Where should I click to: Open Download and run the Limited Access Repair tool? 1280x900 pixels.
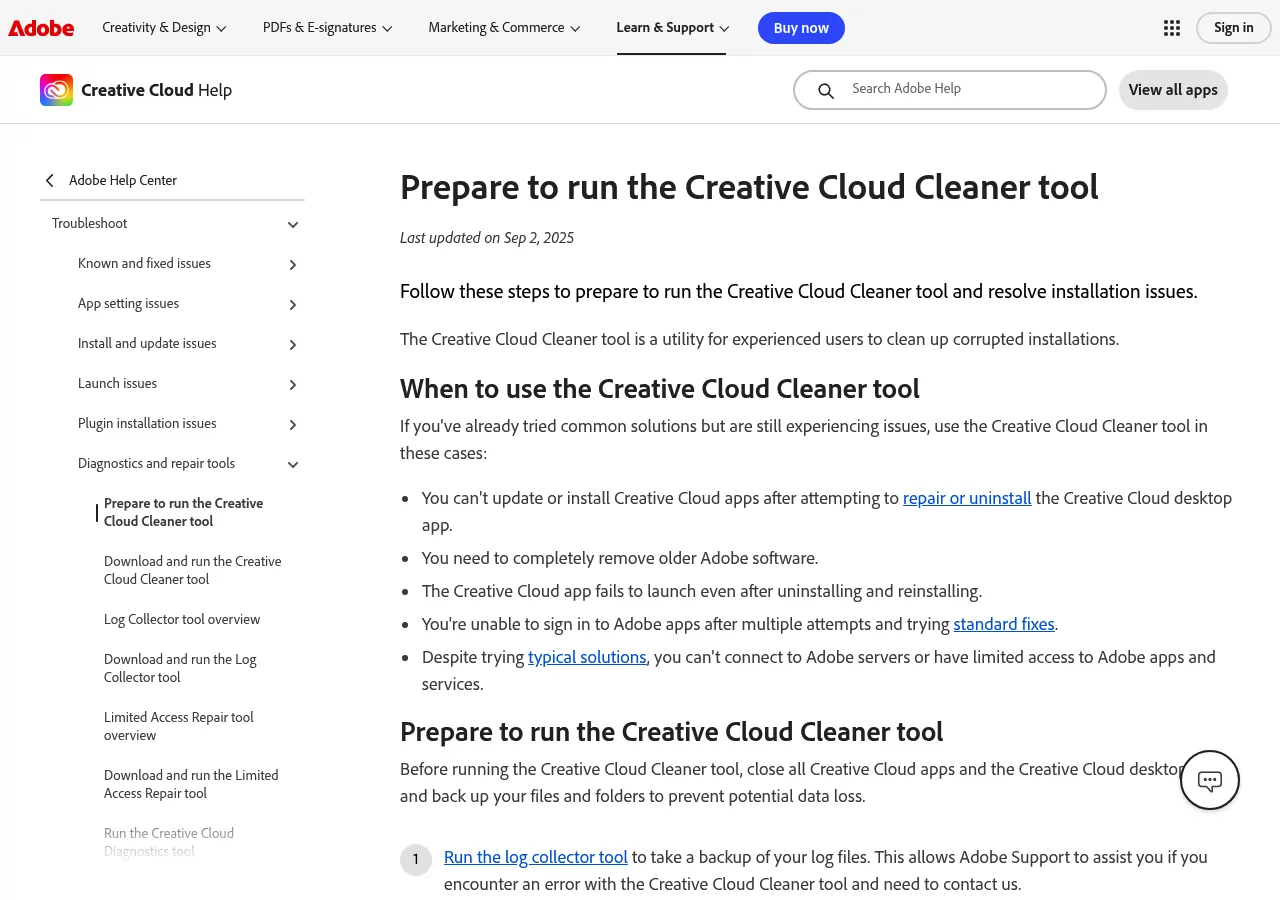191,784
